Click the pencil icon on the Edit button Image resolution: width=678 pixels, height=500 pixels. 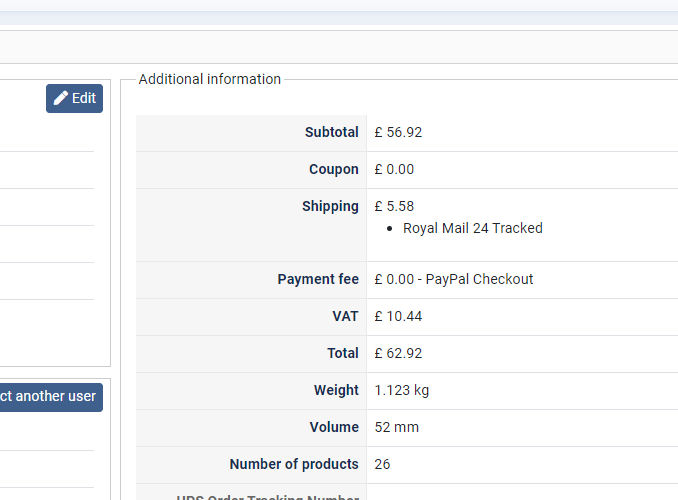(x=61, y=98)
